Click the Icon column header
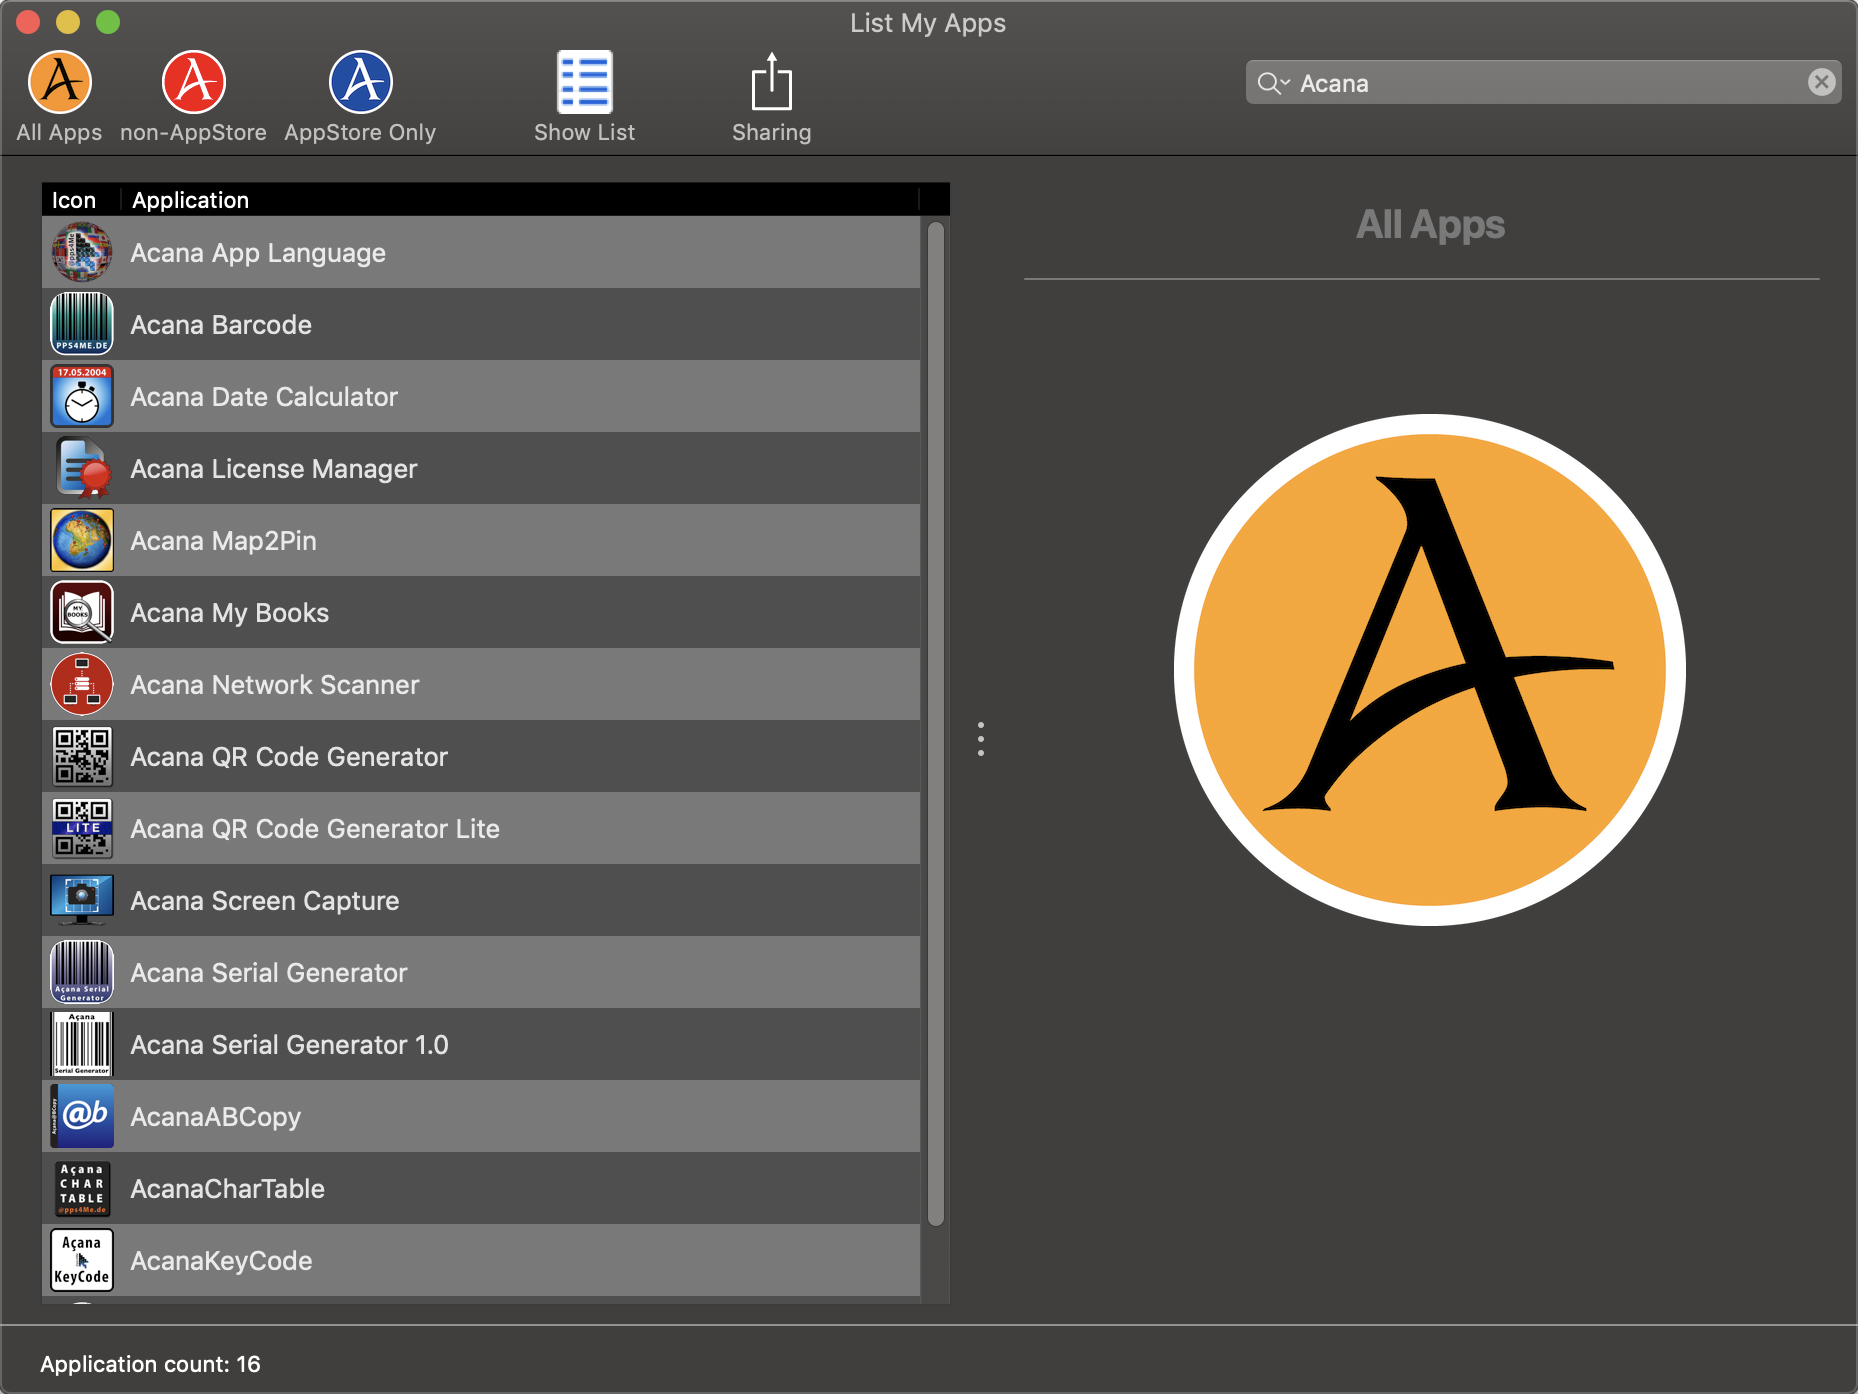This screenshot has width=1858, height=1394. click(74, 200)
